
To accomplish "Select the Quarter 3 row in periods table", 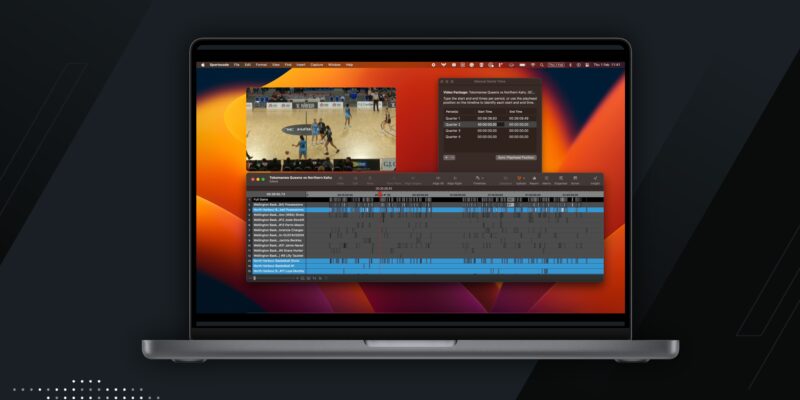I will point(489,131).
